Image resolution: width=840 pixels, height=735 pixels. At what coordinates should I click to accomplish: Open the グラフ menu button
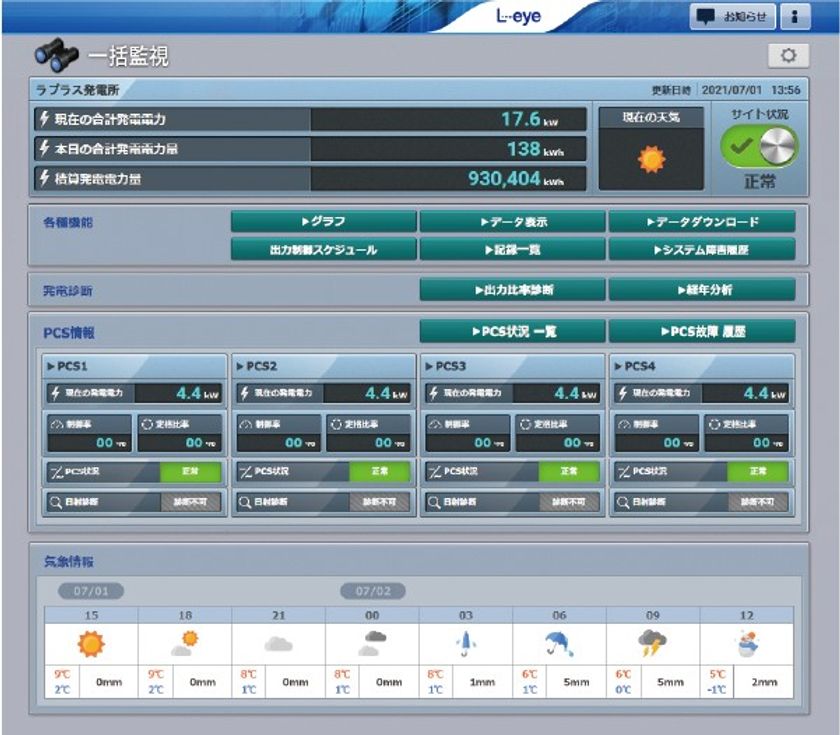[323, 222]
